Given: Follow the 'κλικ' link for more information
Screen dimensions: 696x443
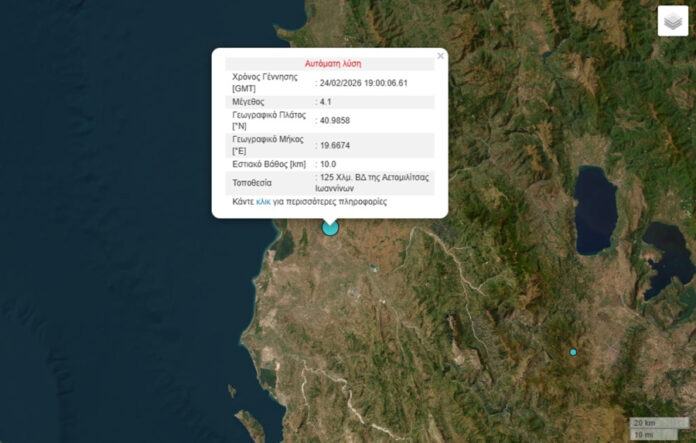Looking at the screenshot, I should [x=264, y=202].
